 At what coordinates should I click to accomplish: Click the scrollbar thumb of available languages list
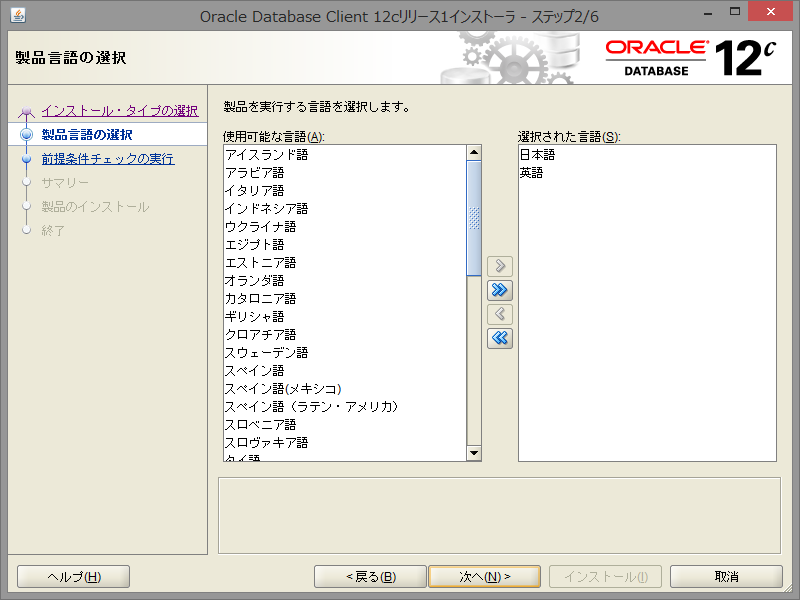click(x=474, y=218)
